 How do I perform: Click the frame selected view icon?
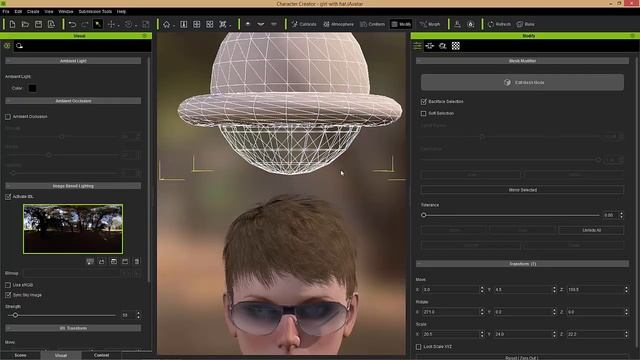pos(210,24)
